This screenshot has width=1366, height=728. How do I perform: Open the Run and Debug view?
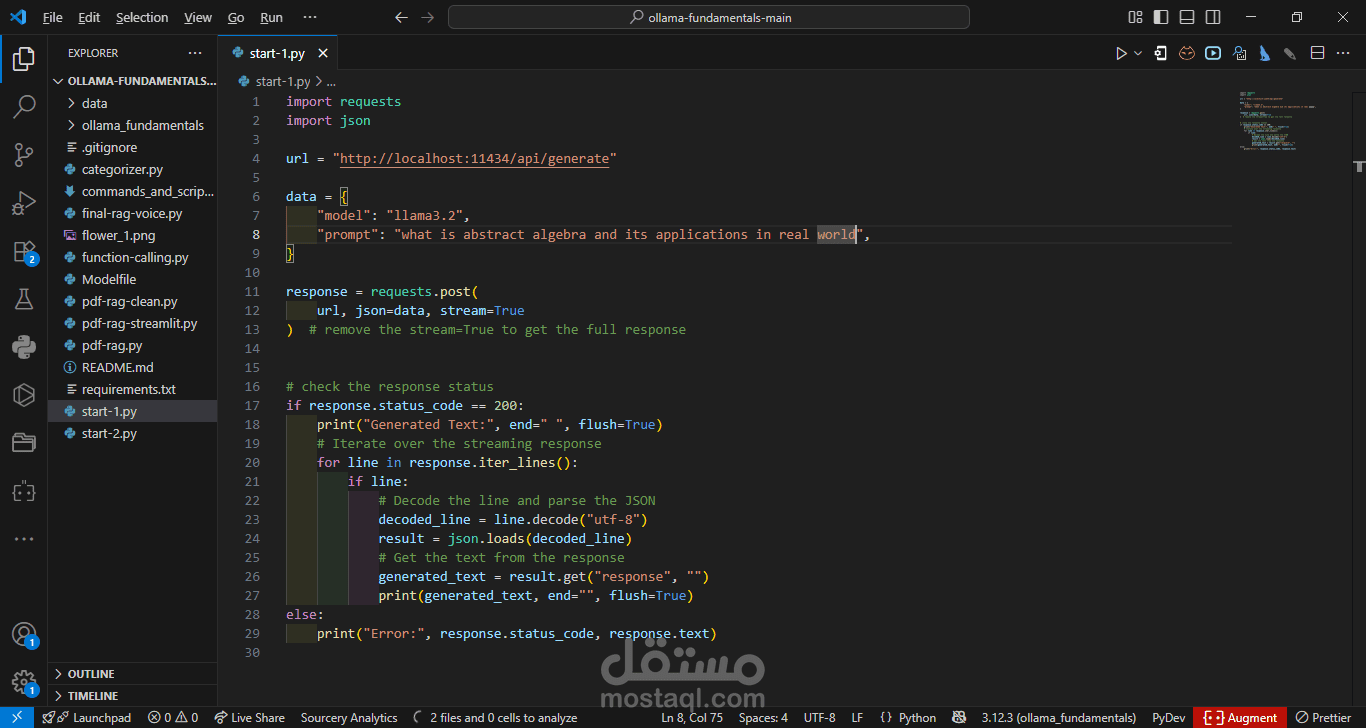pyautogui.click(x=24, y=203)
